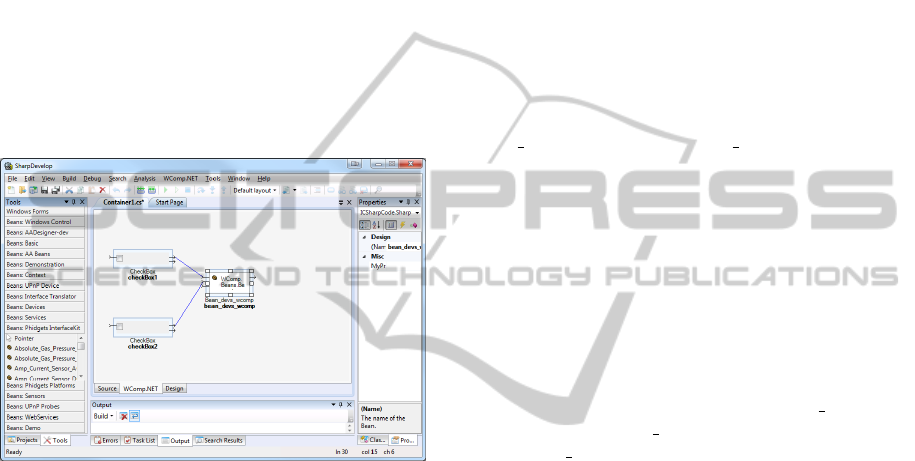915x461 pixels.
Task: Click the green Run arrow in toolbar
Action: 164,189
